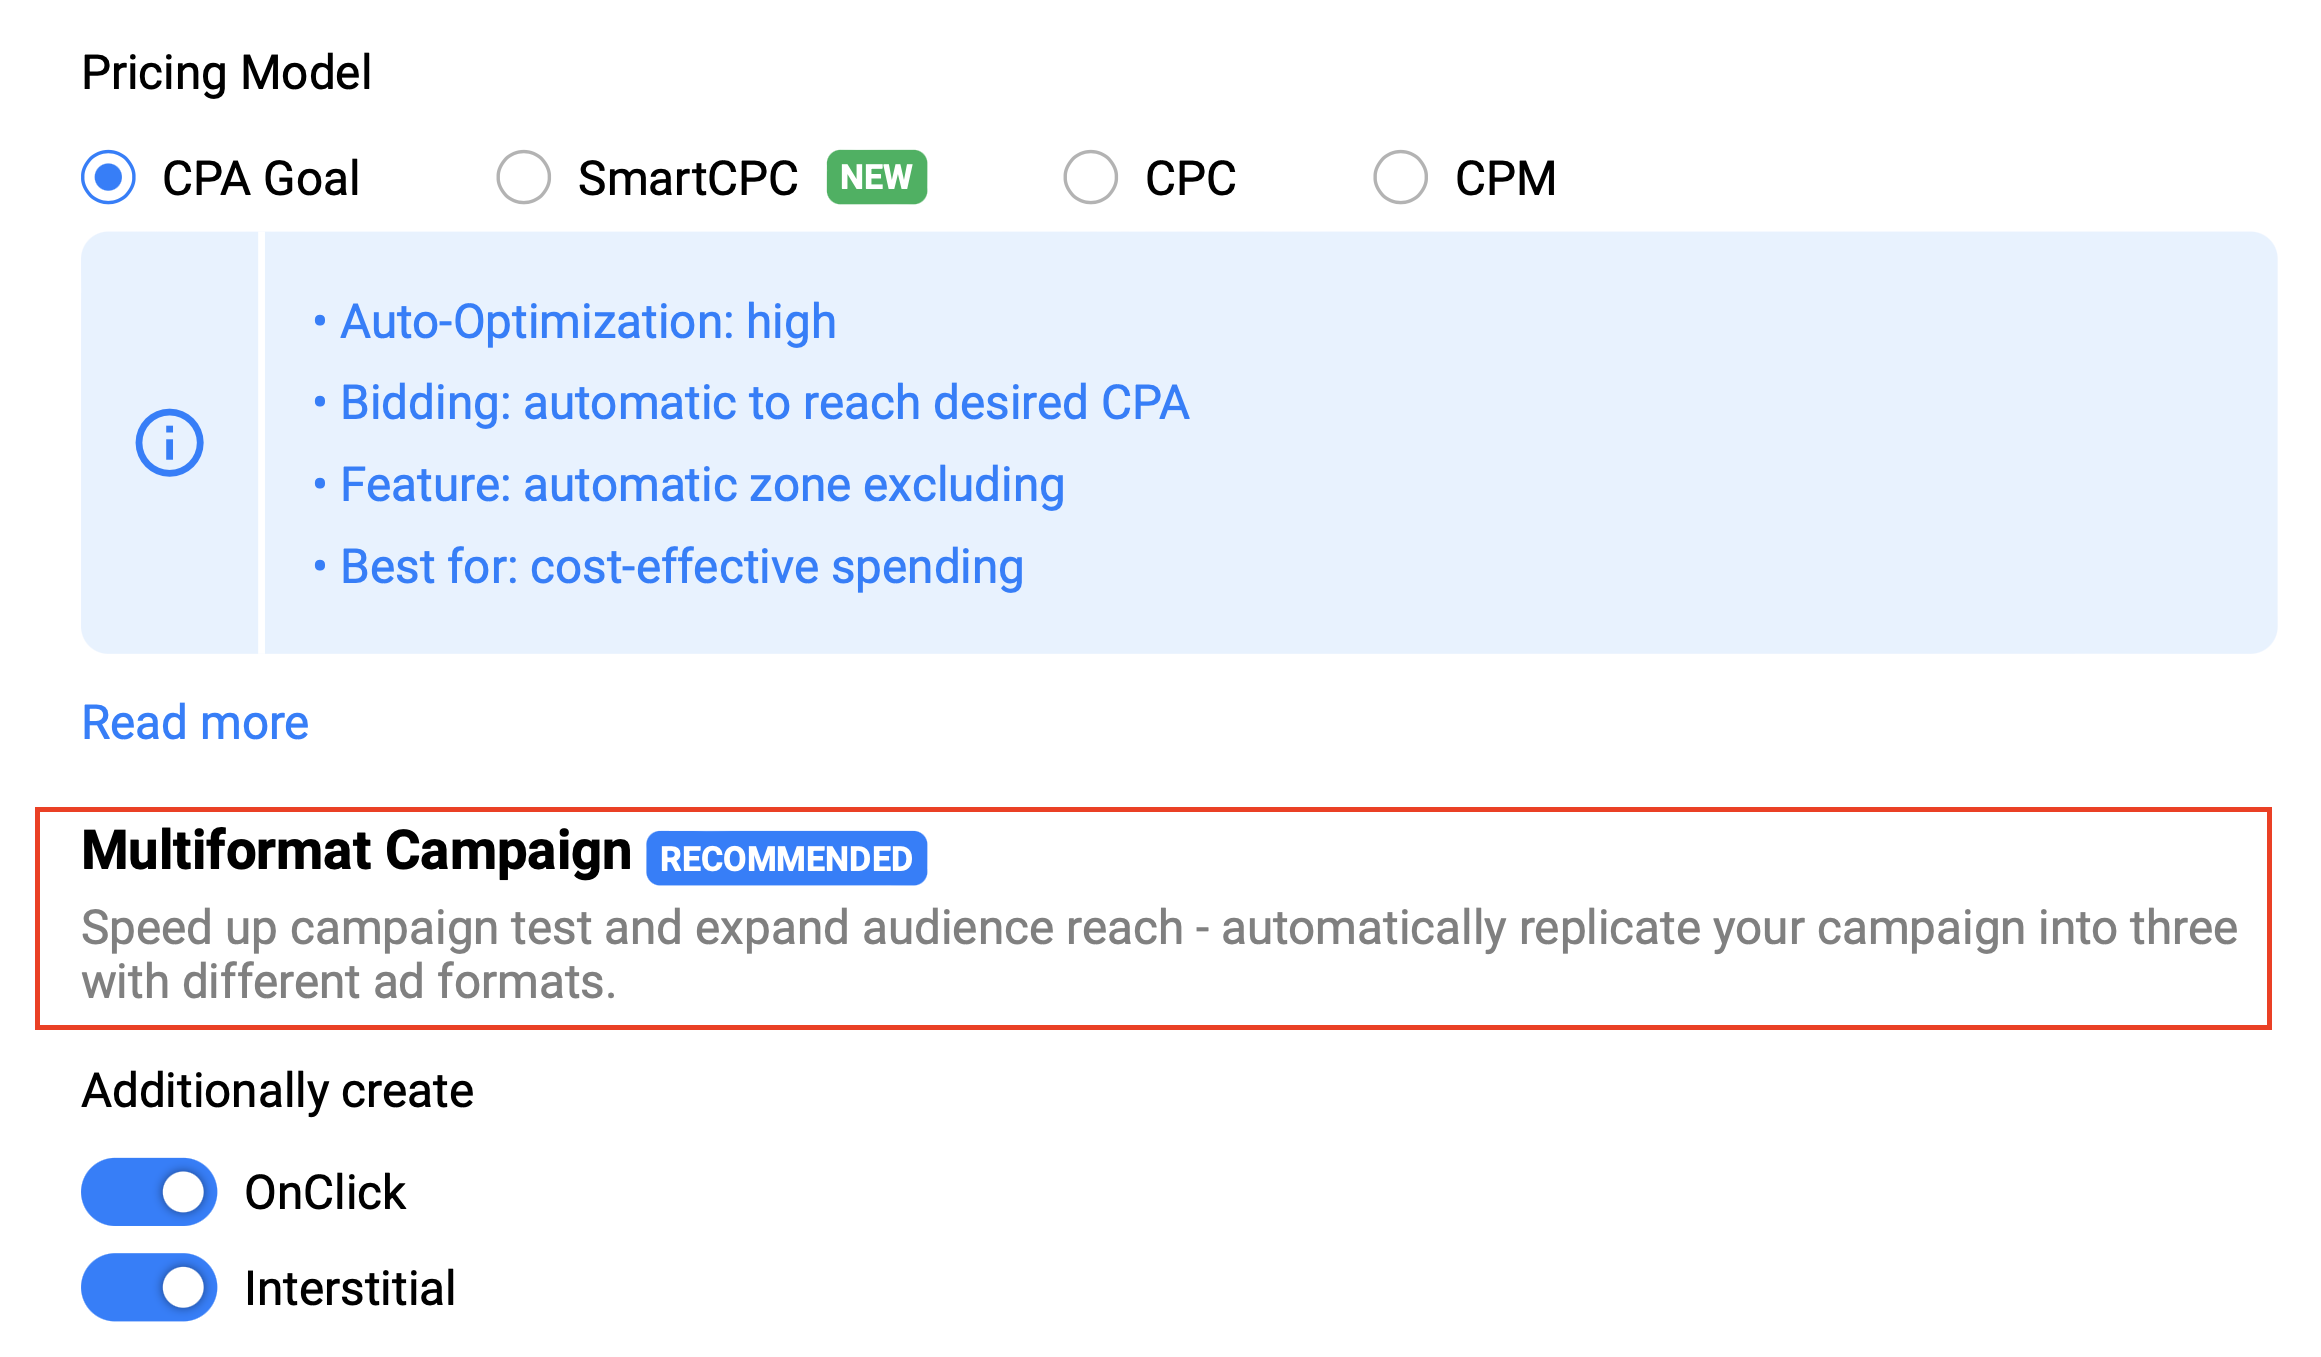Click the info circle icon
2321x1357 pixels.
click(169, 442)
